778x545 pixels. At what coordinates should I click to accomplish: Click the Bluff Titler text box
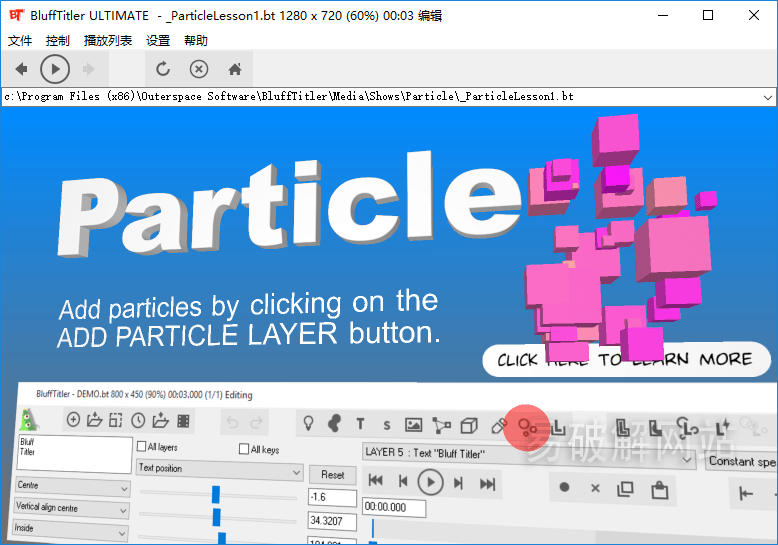click(x=74, y=454)
